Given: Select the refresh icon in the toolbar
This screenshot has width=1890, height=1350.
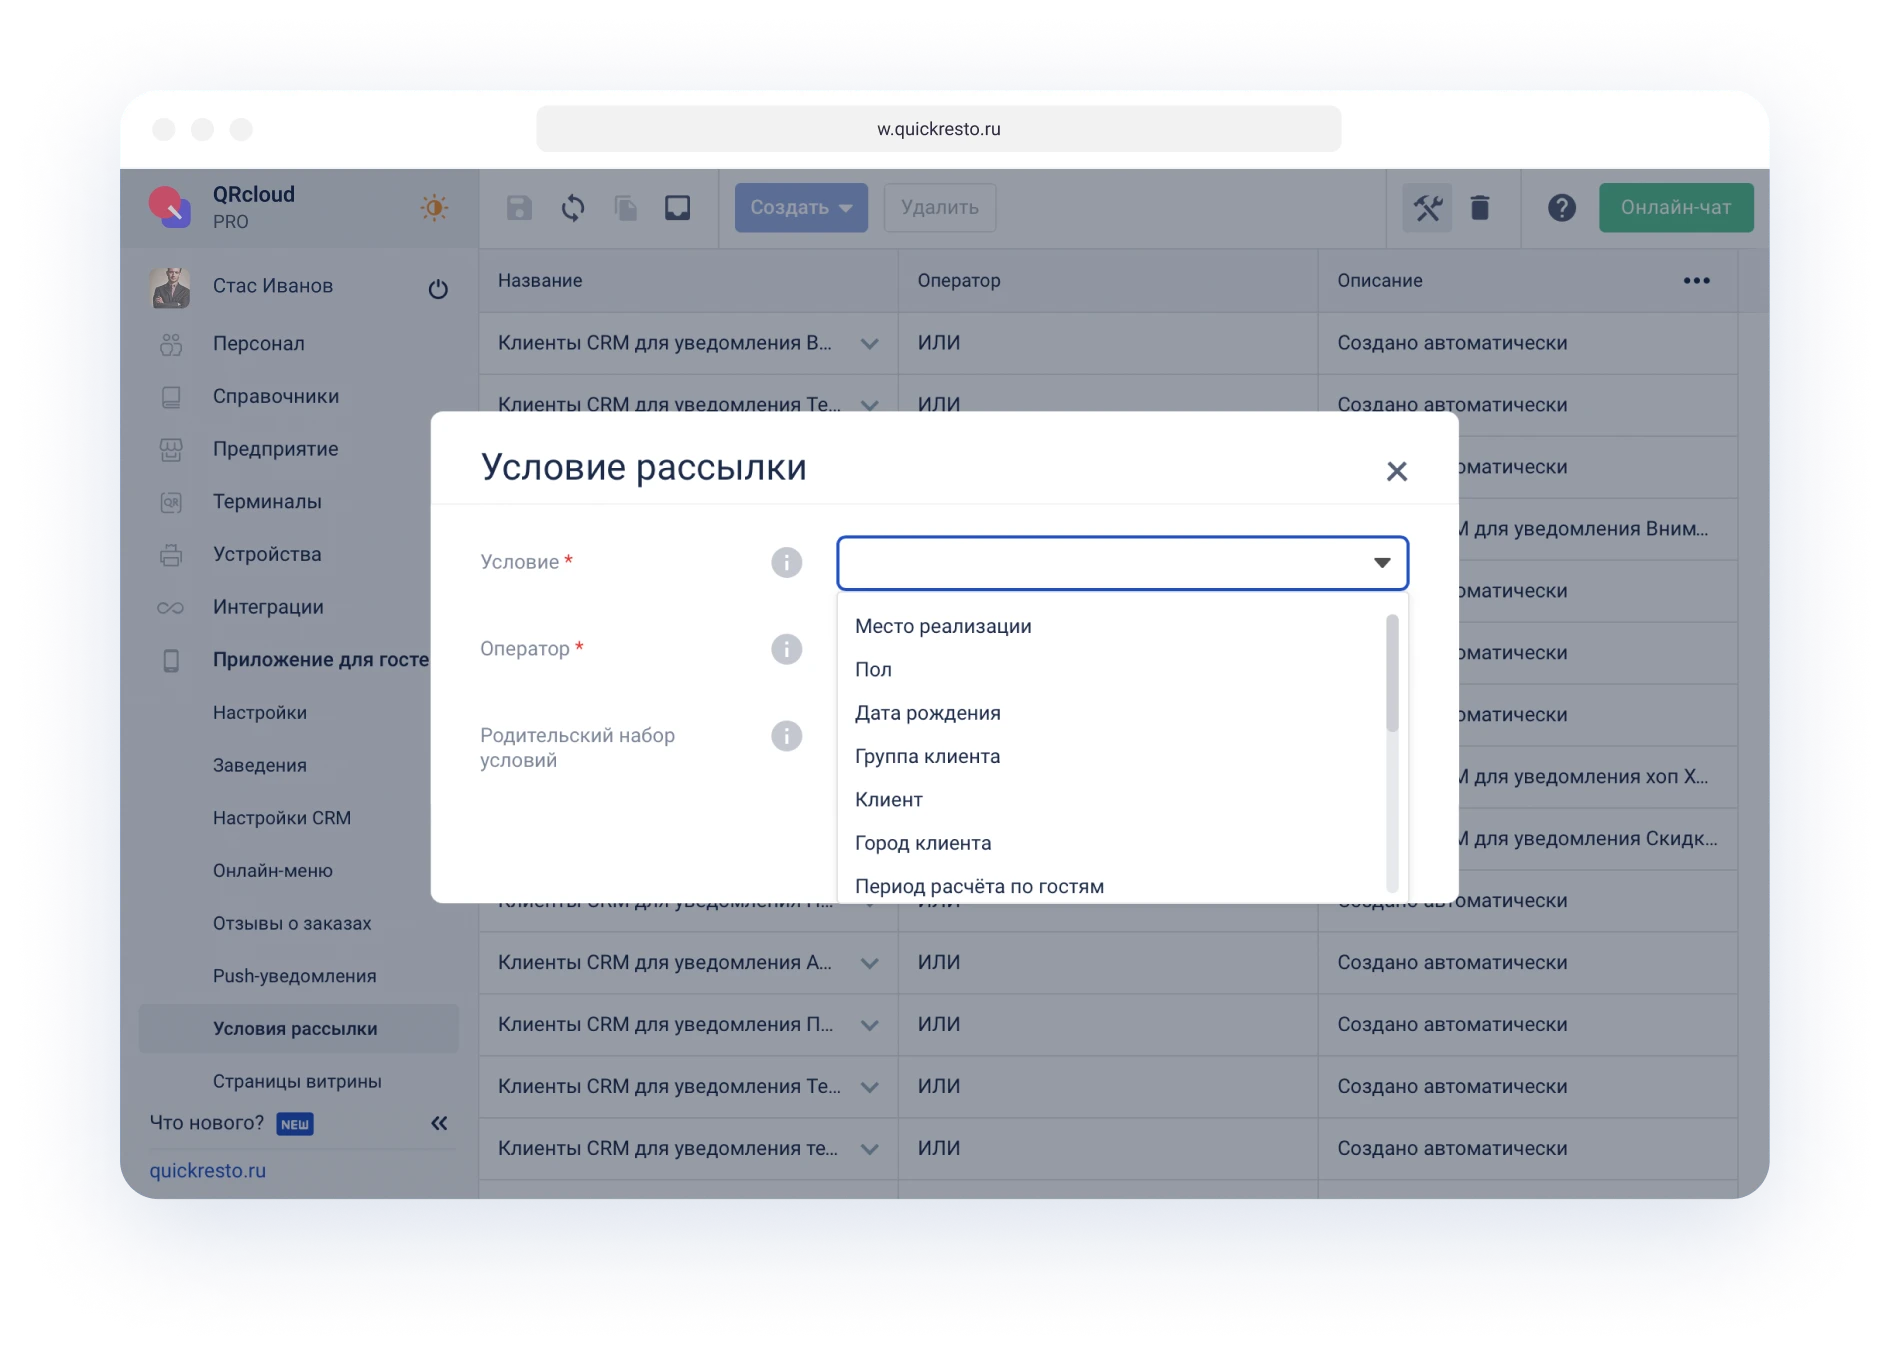Looking at the screenshot, I should pyautogui.click(x=573, y=208).
